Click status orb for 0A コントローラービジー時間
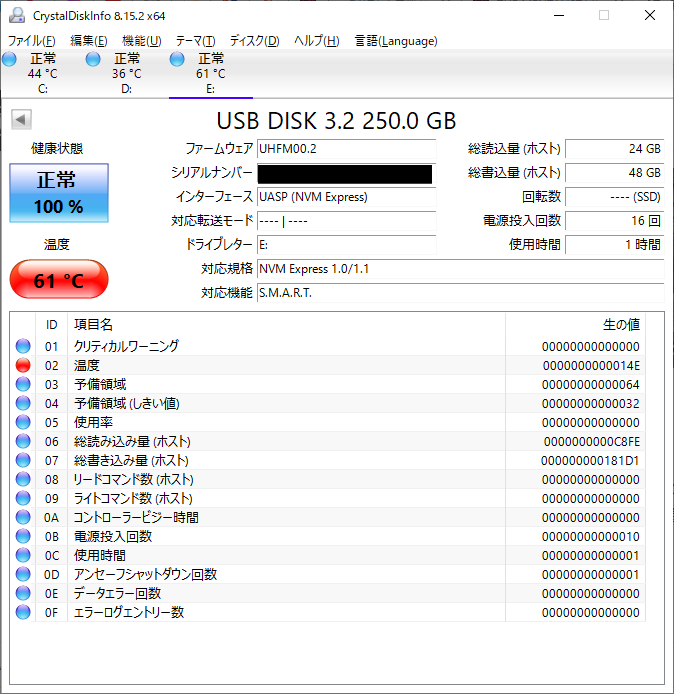Viewport: 674px width, 694px height. (23, 517)
